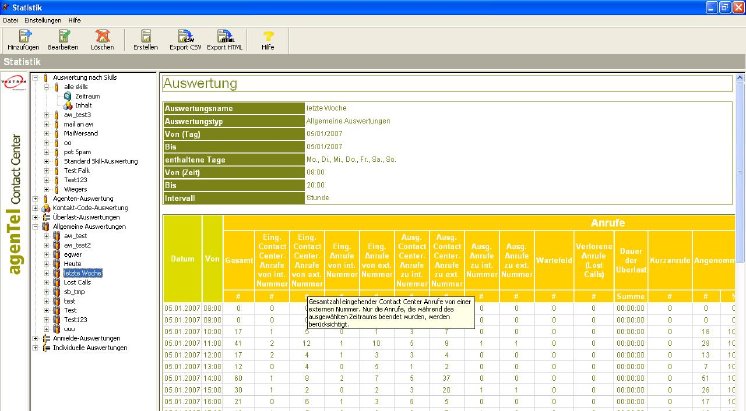Click the Hinzufügen toolbar icon
746x411 pixels.
pyautogui.click(x=24, y=36)
